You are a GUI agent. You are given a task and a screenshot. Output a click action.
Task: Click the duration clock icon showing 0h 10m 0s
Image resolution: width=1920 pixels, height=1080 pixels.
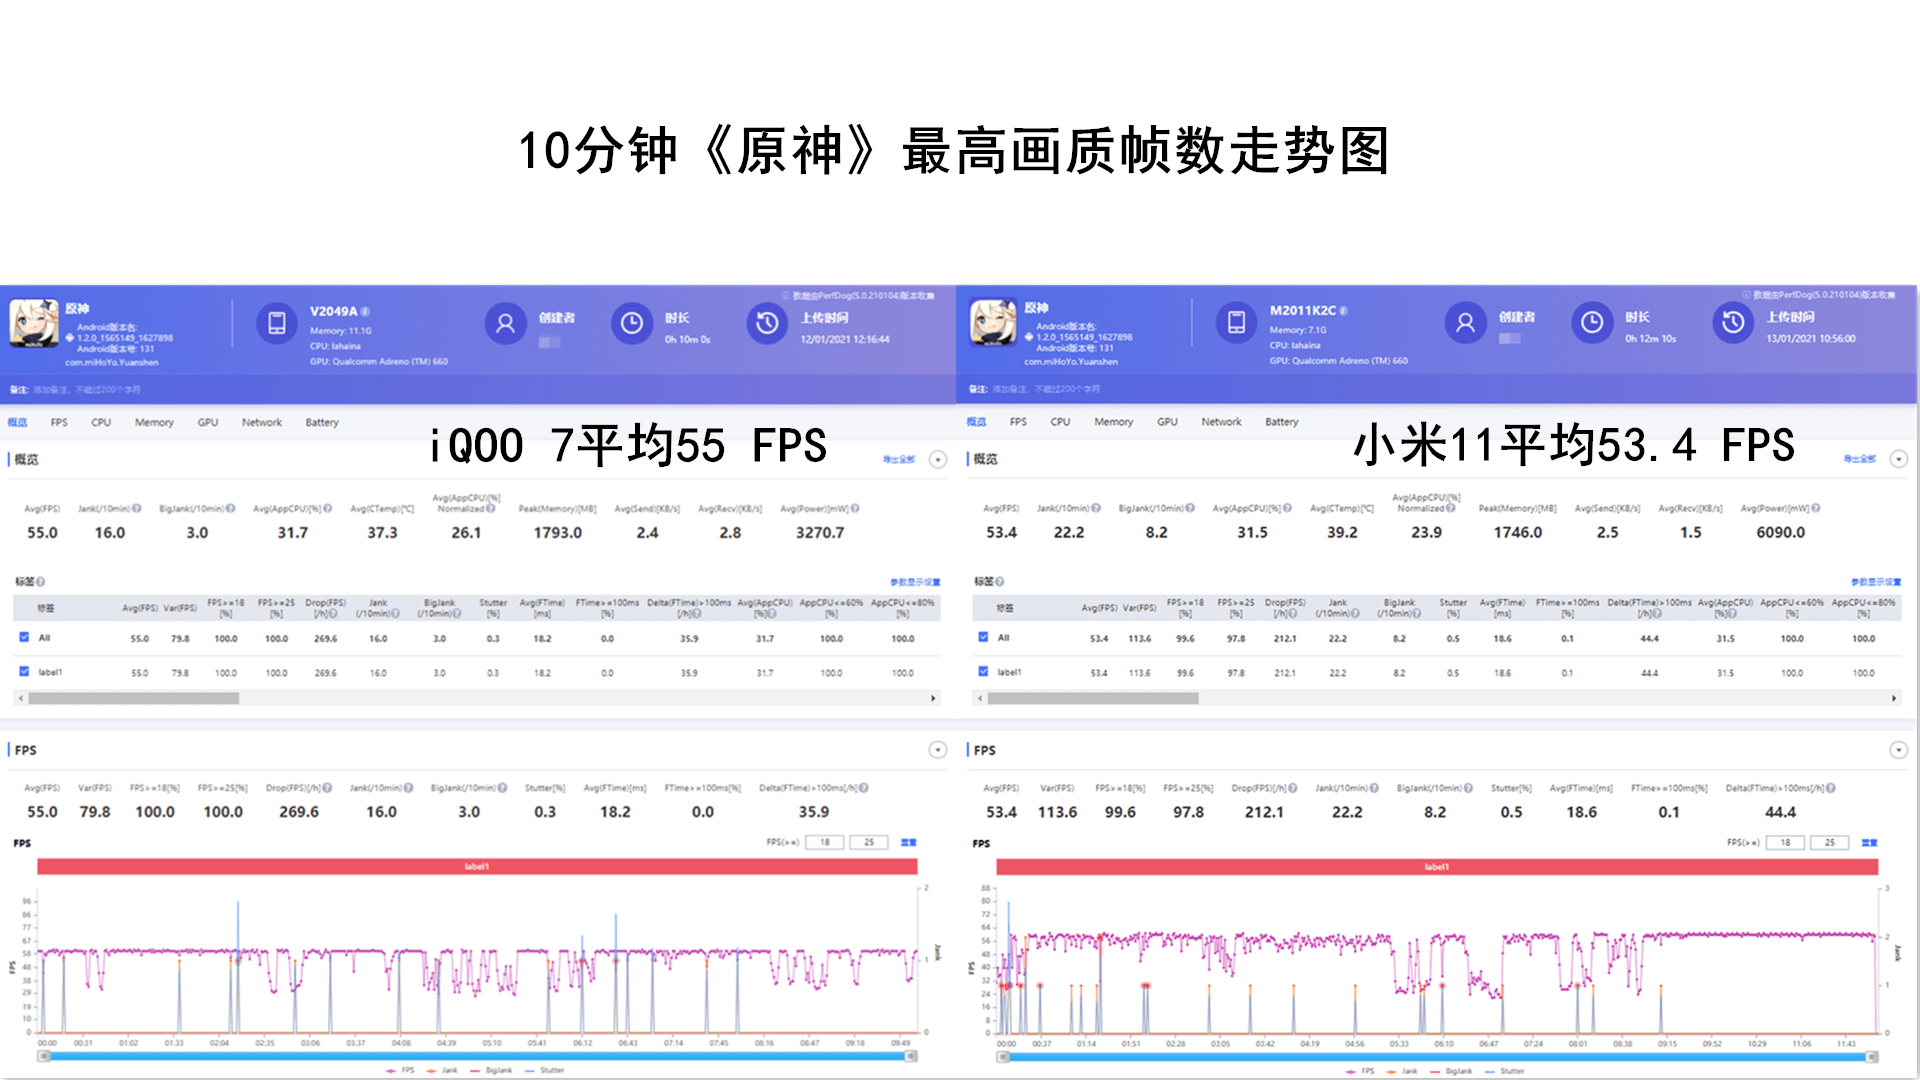pos(632,323)
